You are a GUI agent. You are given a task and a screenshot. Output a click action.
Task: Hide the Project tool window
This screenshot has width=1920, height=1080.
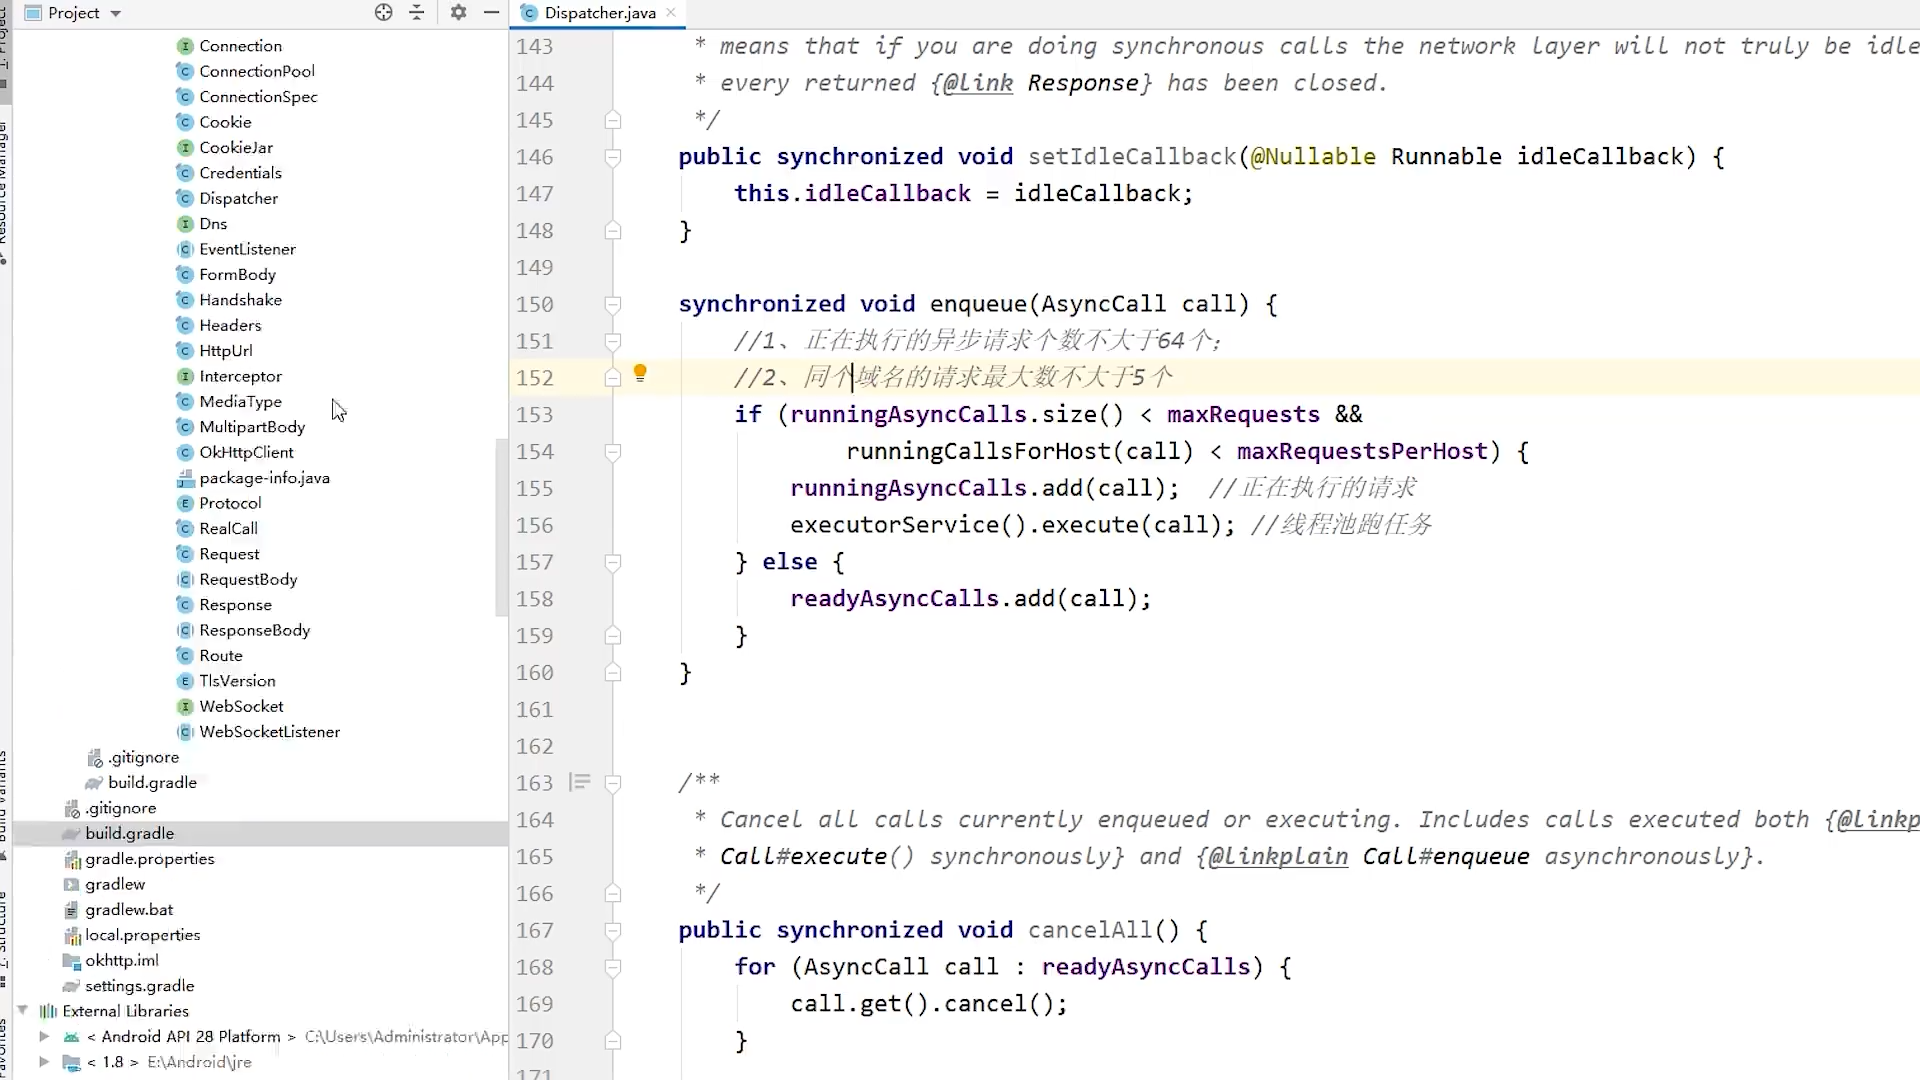click(491, 13)
